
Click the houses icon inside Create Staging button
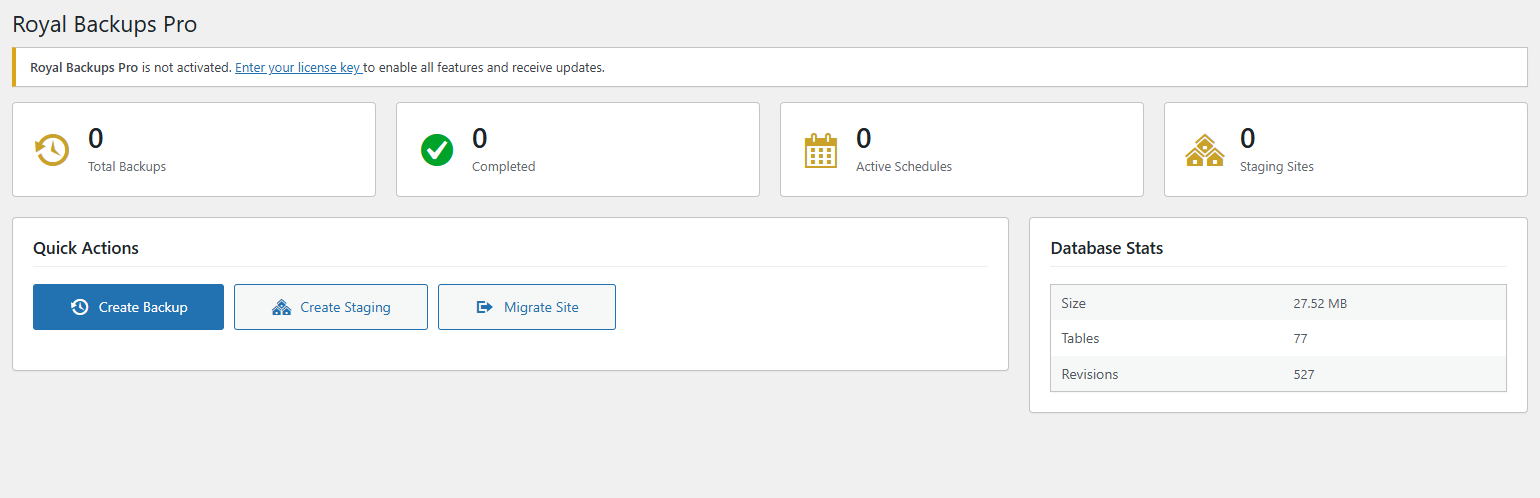point(281,307)
